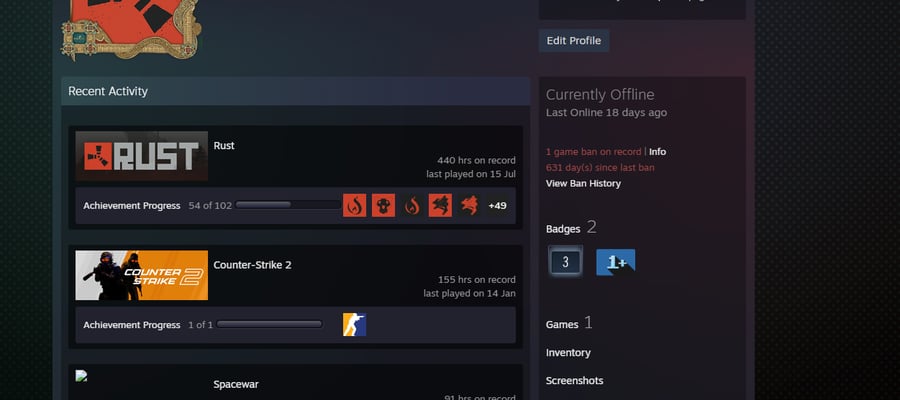Open the Rust game title link
Viewport: 900px width, 400px height.
224,146
